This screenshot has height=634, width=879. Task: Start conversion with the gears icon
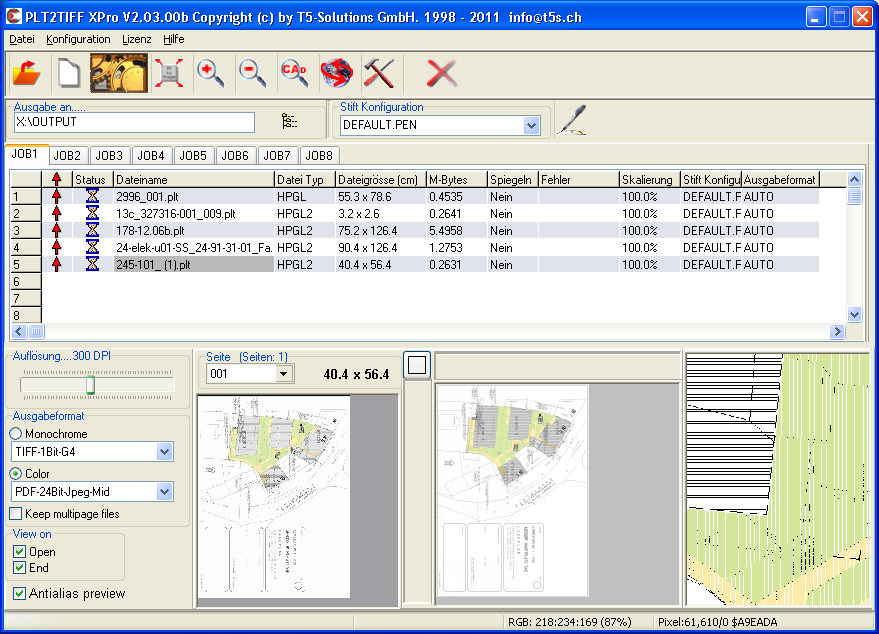tap(119, 73)
